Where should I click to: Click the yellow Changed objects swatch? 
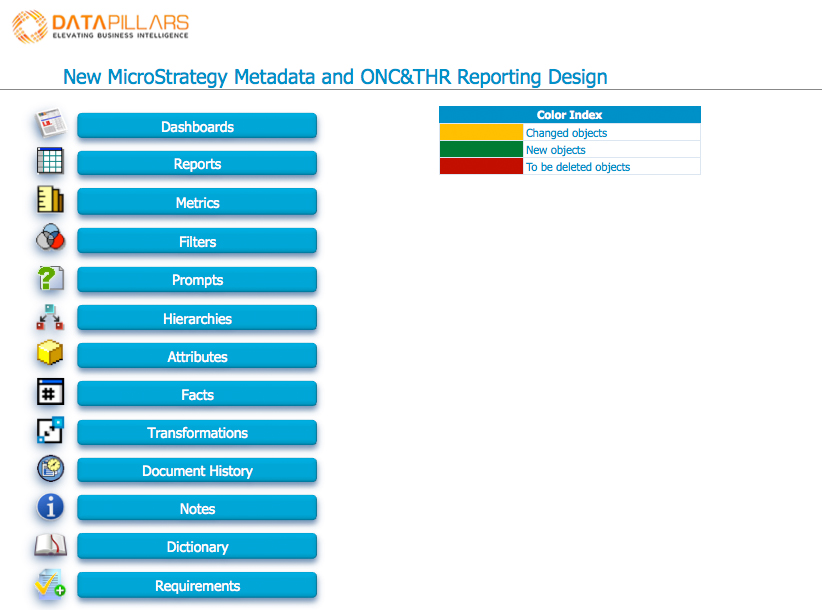pyautogui.click(x=481, y=132)
